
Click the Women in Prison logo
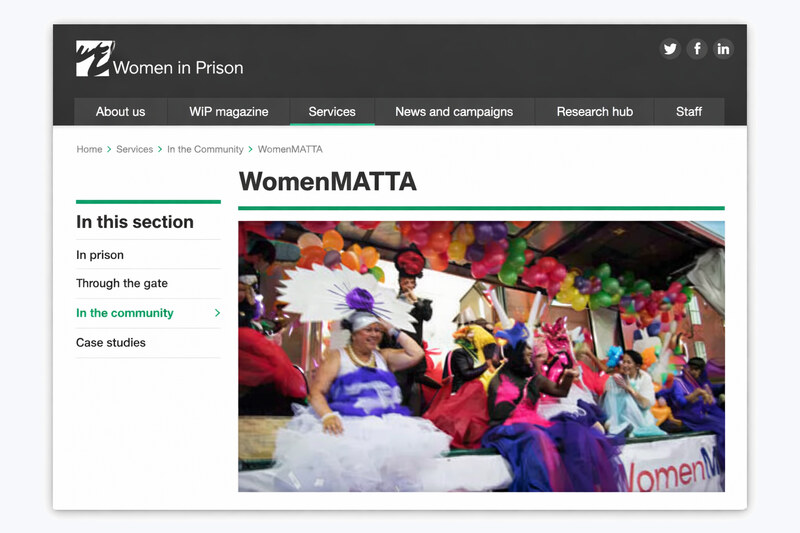[160, 59]
